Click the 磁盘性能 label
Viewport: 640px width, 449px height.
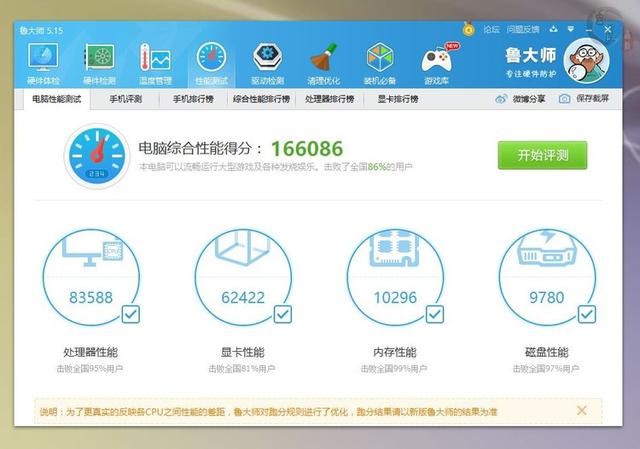tap(547, 352)
